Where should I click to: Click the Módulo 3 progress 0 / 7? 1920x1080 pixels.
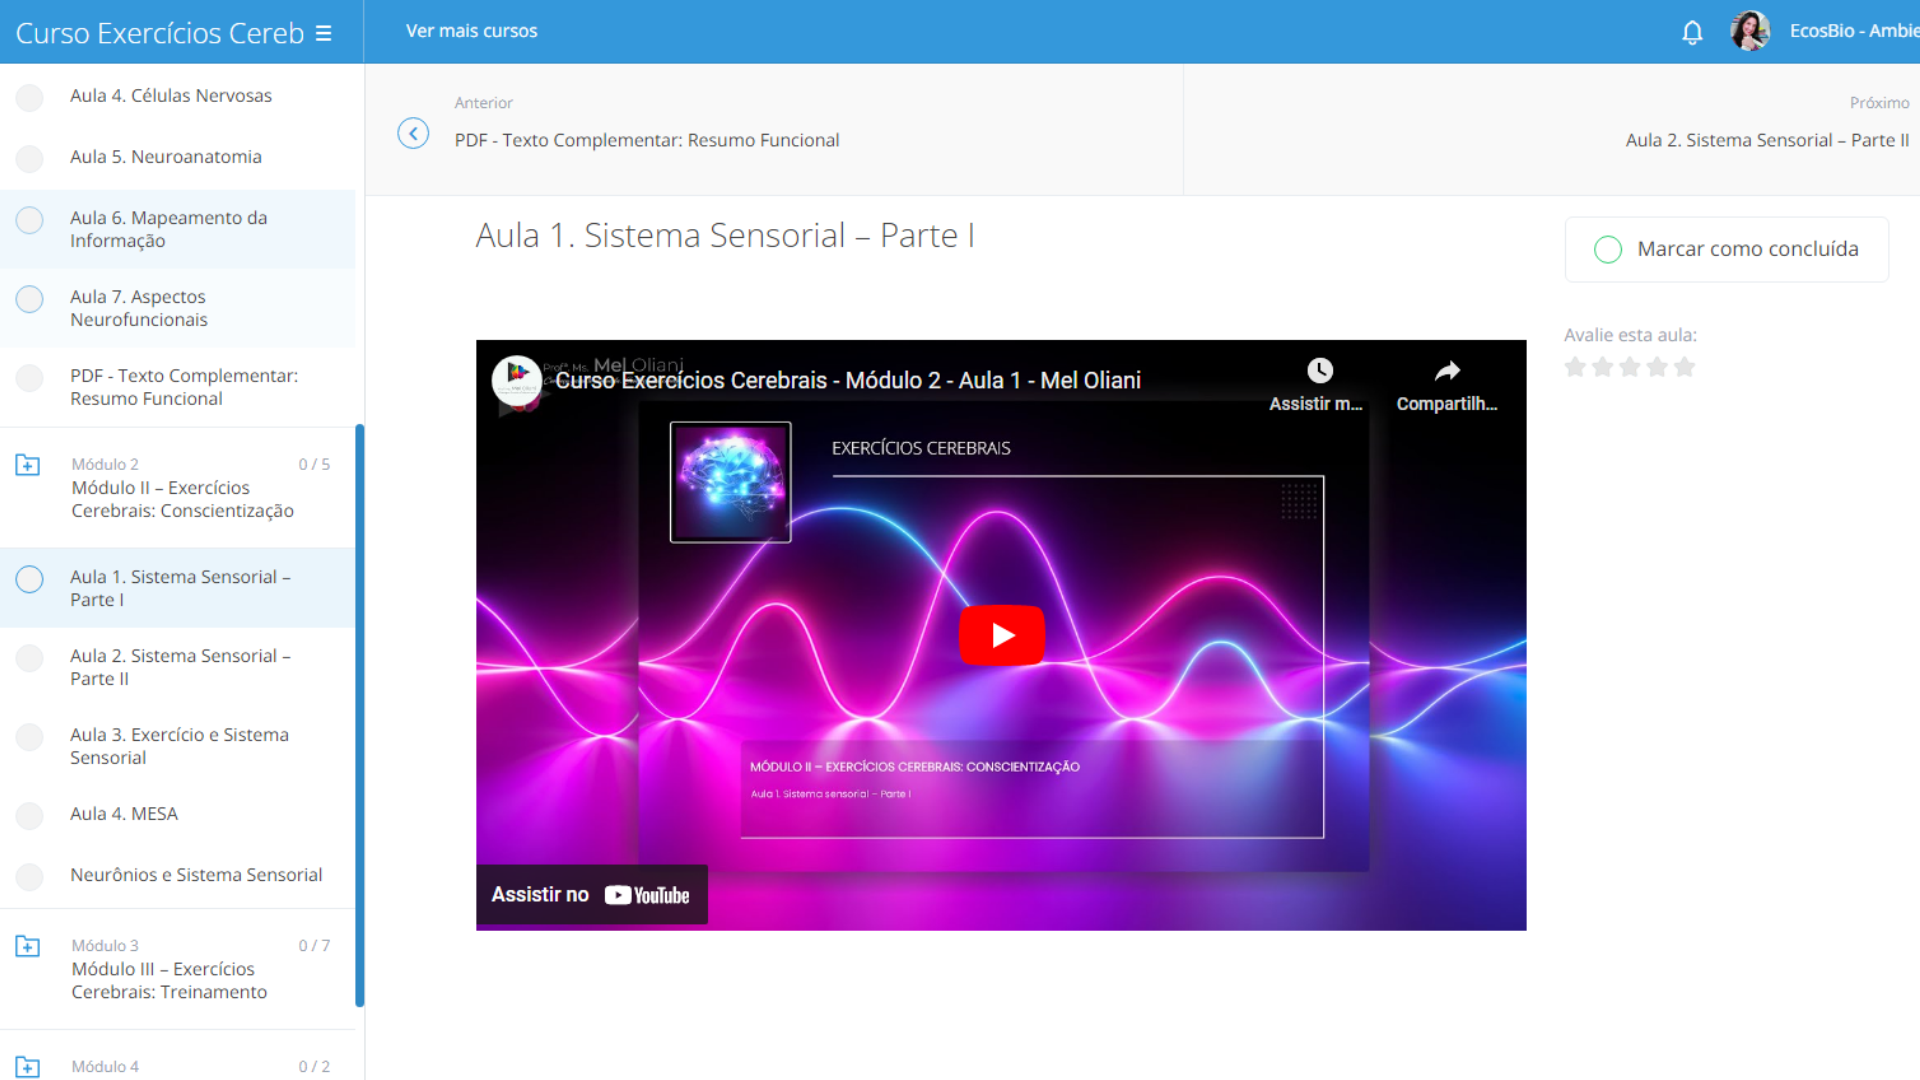pos(314,945)
